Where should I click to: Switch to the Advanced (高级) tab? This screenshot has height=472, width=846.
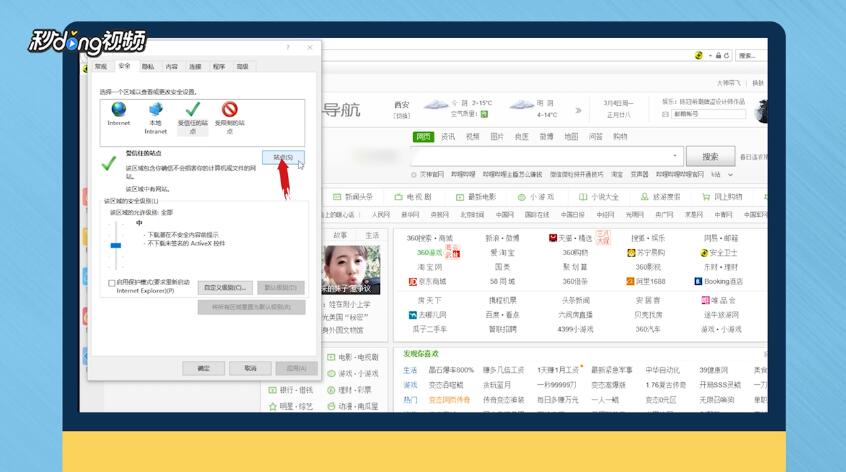point(243,66)
